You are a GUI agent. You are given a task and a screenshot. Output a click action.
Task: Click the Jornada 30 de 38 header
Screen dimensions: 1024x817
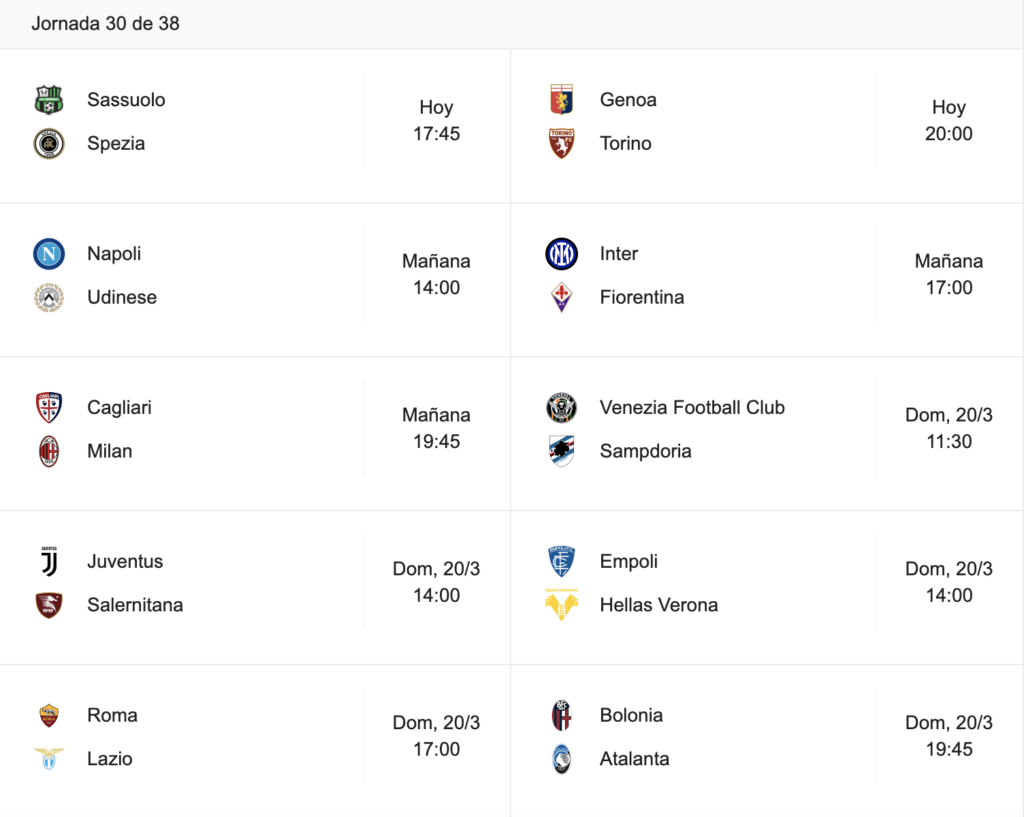click(x=105, y=24)
